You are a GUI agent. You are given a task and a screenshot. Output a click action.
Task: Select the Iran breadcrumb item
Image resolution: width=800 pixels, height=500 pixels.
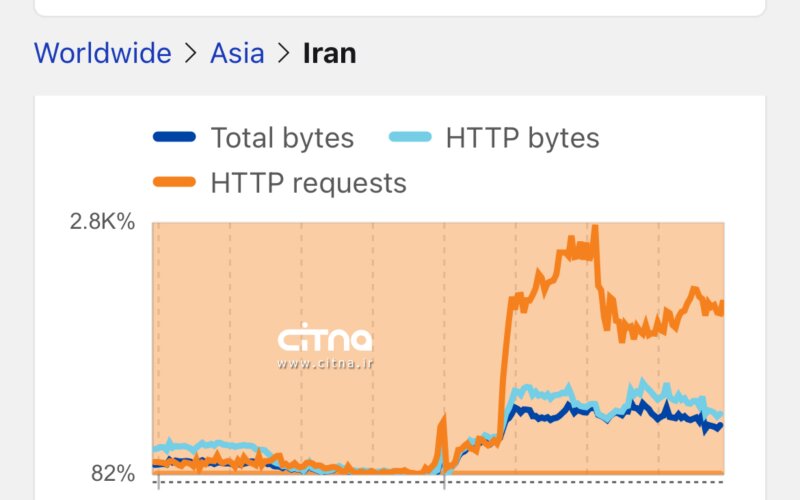click(x=330, y=53)
